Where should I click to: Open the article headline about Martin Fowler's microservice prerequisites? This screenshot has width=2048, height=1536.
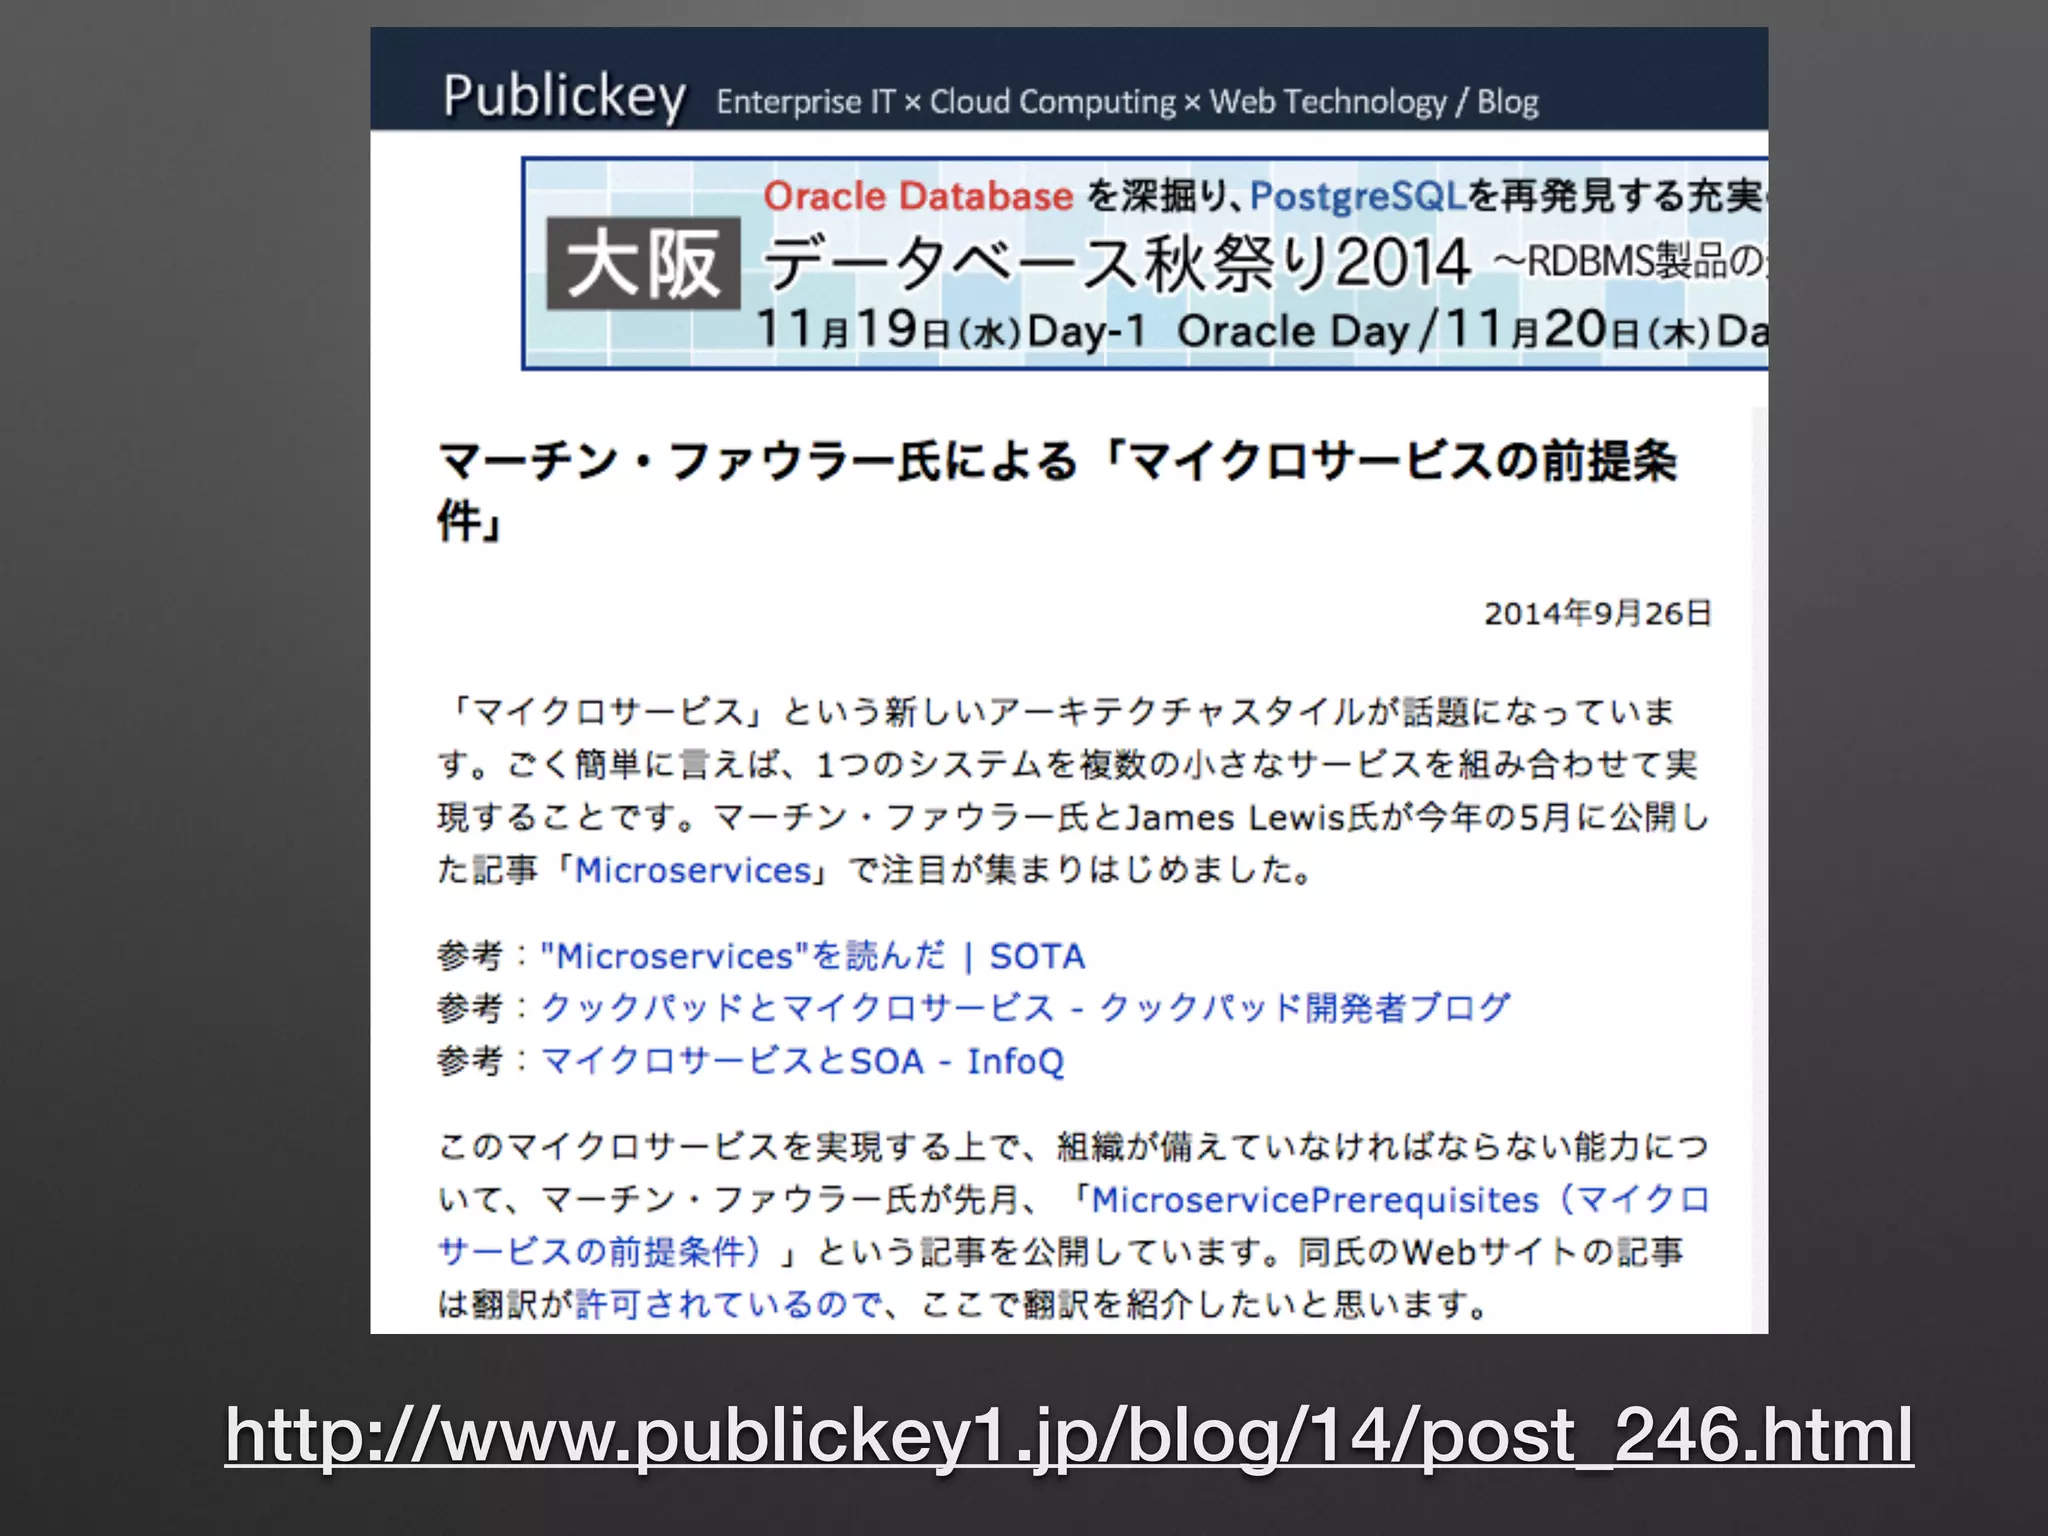(1057, 490)
